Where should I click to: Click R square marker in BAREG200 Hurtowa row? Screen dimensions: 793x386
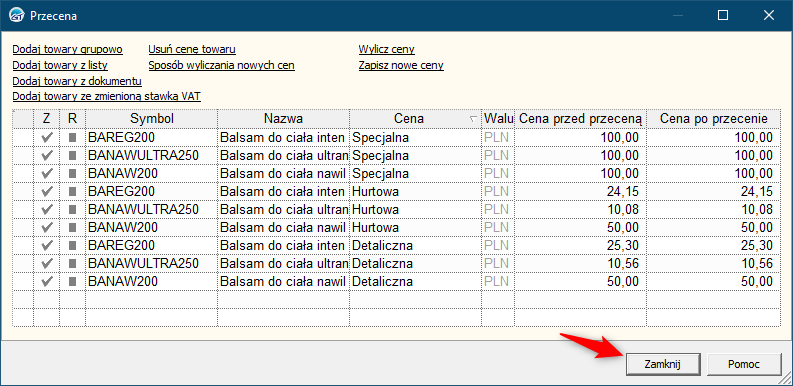(72, 192)
